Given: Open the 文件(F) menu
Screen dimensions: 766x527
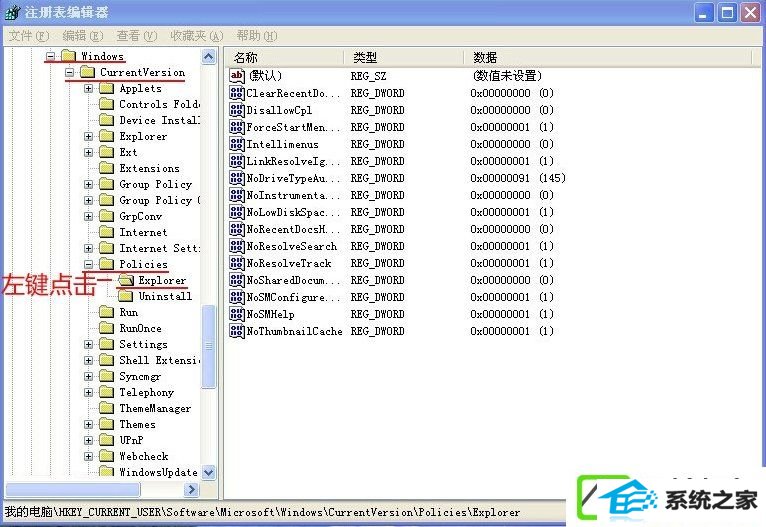Looking at the screenshot, I should pyautogui.click(x=29, y=36).
